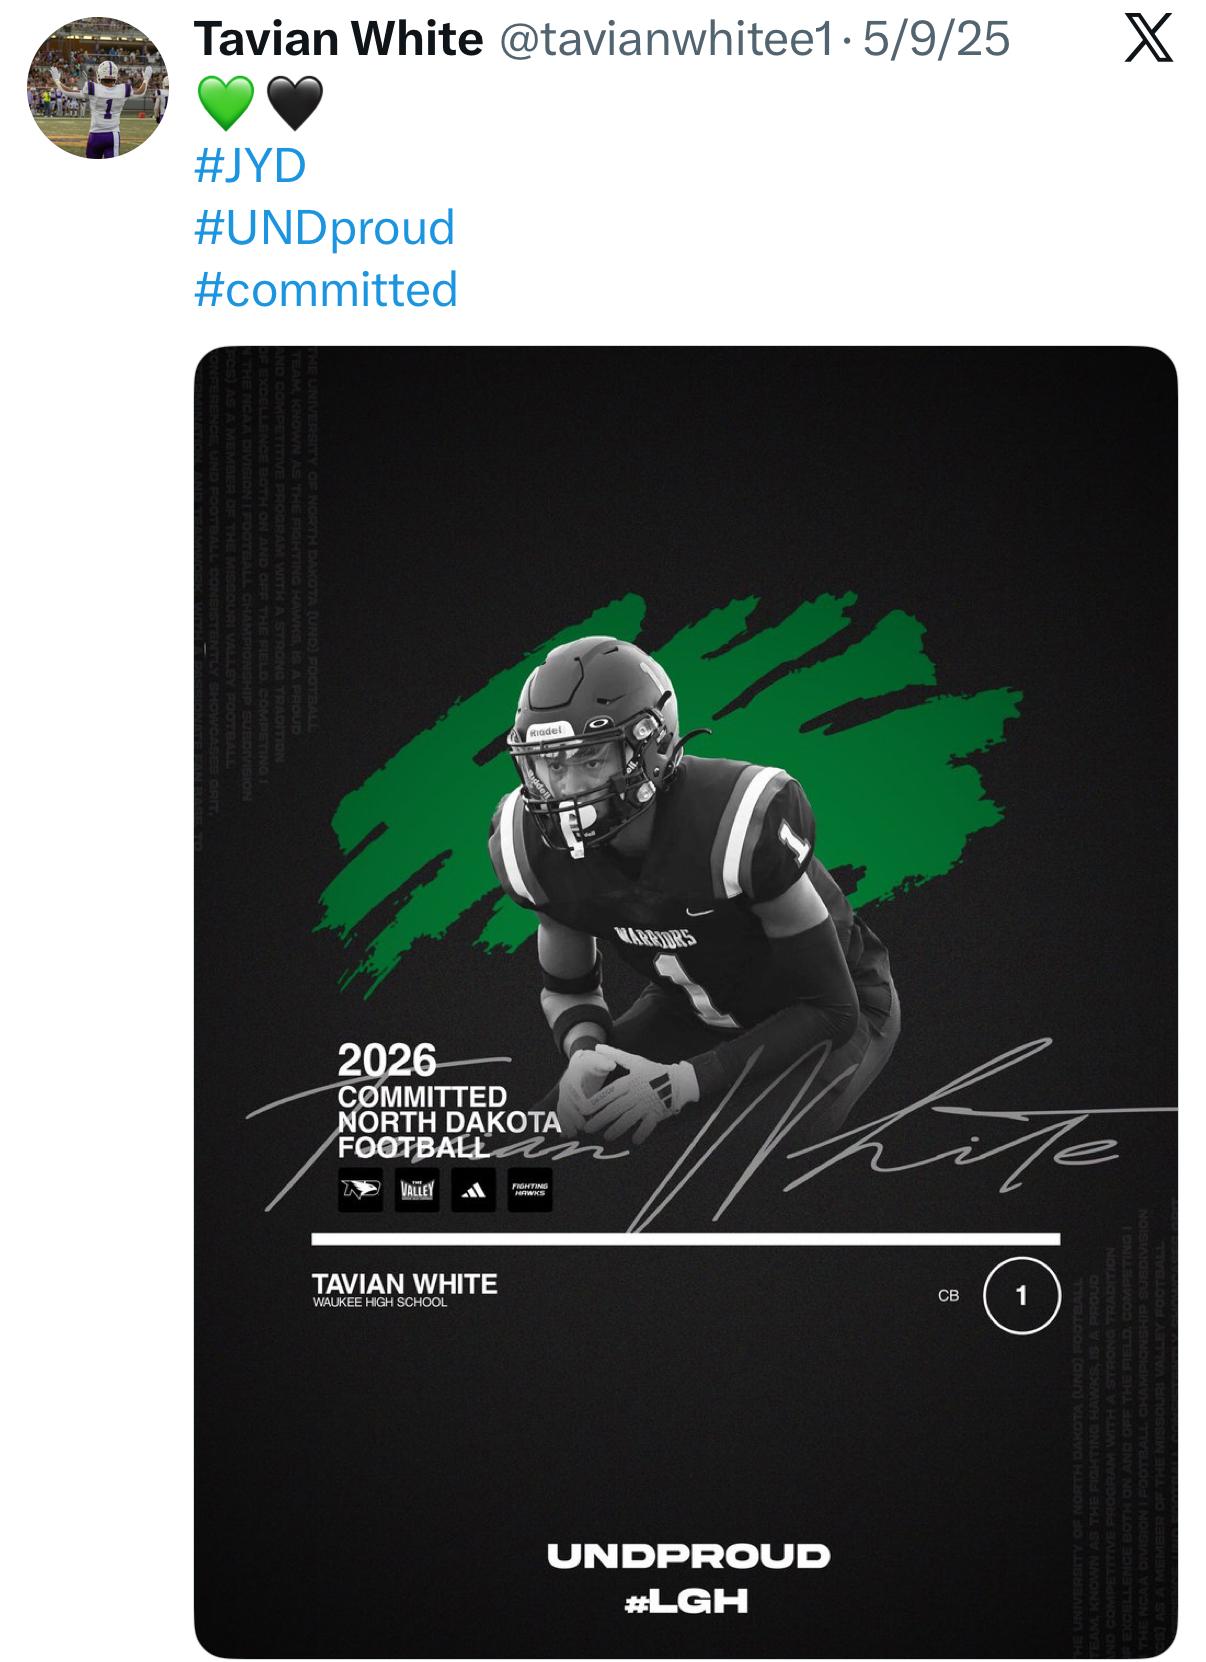Click the circled number 1 badge
The height and width of the screenshot is (1662, 1206).
1021,1296
